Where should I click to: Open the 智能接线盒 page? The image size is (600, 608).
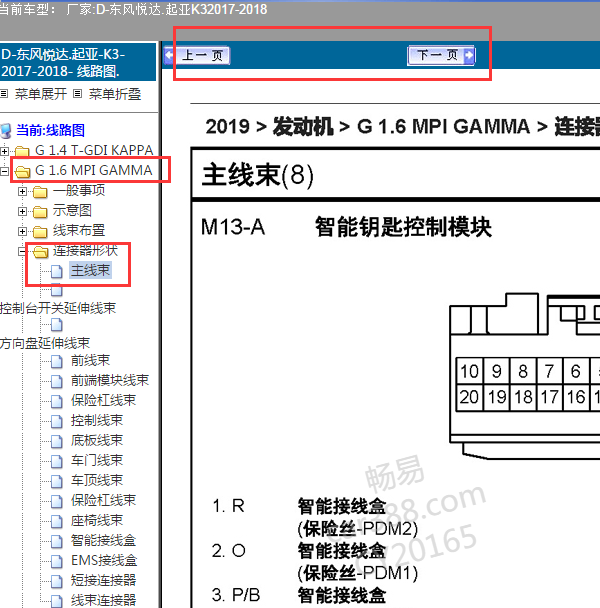click(104, 541)
